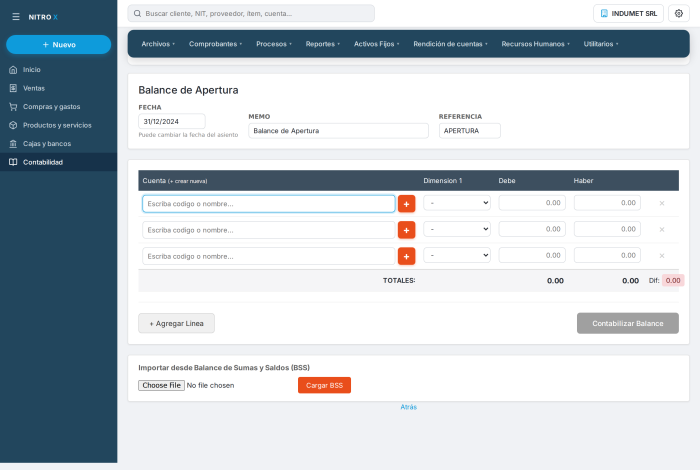
Task: Focus first row account name input
Action: coord(269,204)
